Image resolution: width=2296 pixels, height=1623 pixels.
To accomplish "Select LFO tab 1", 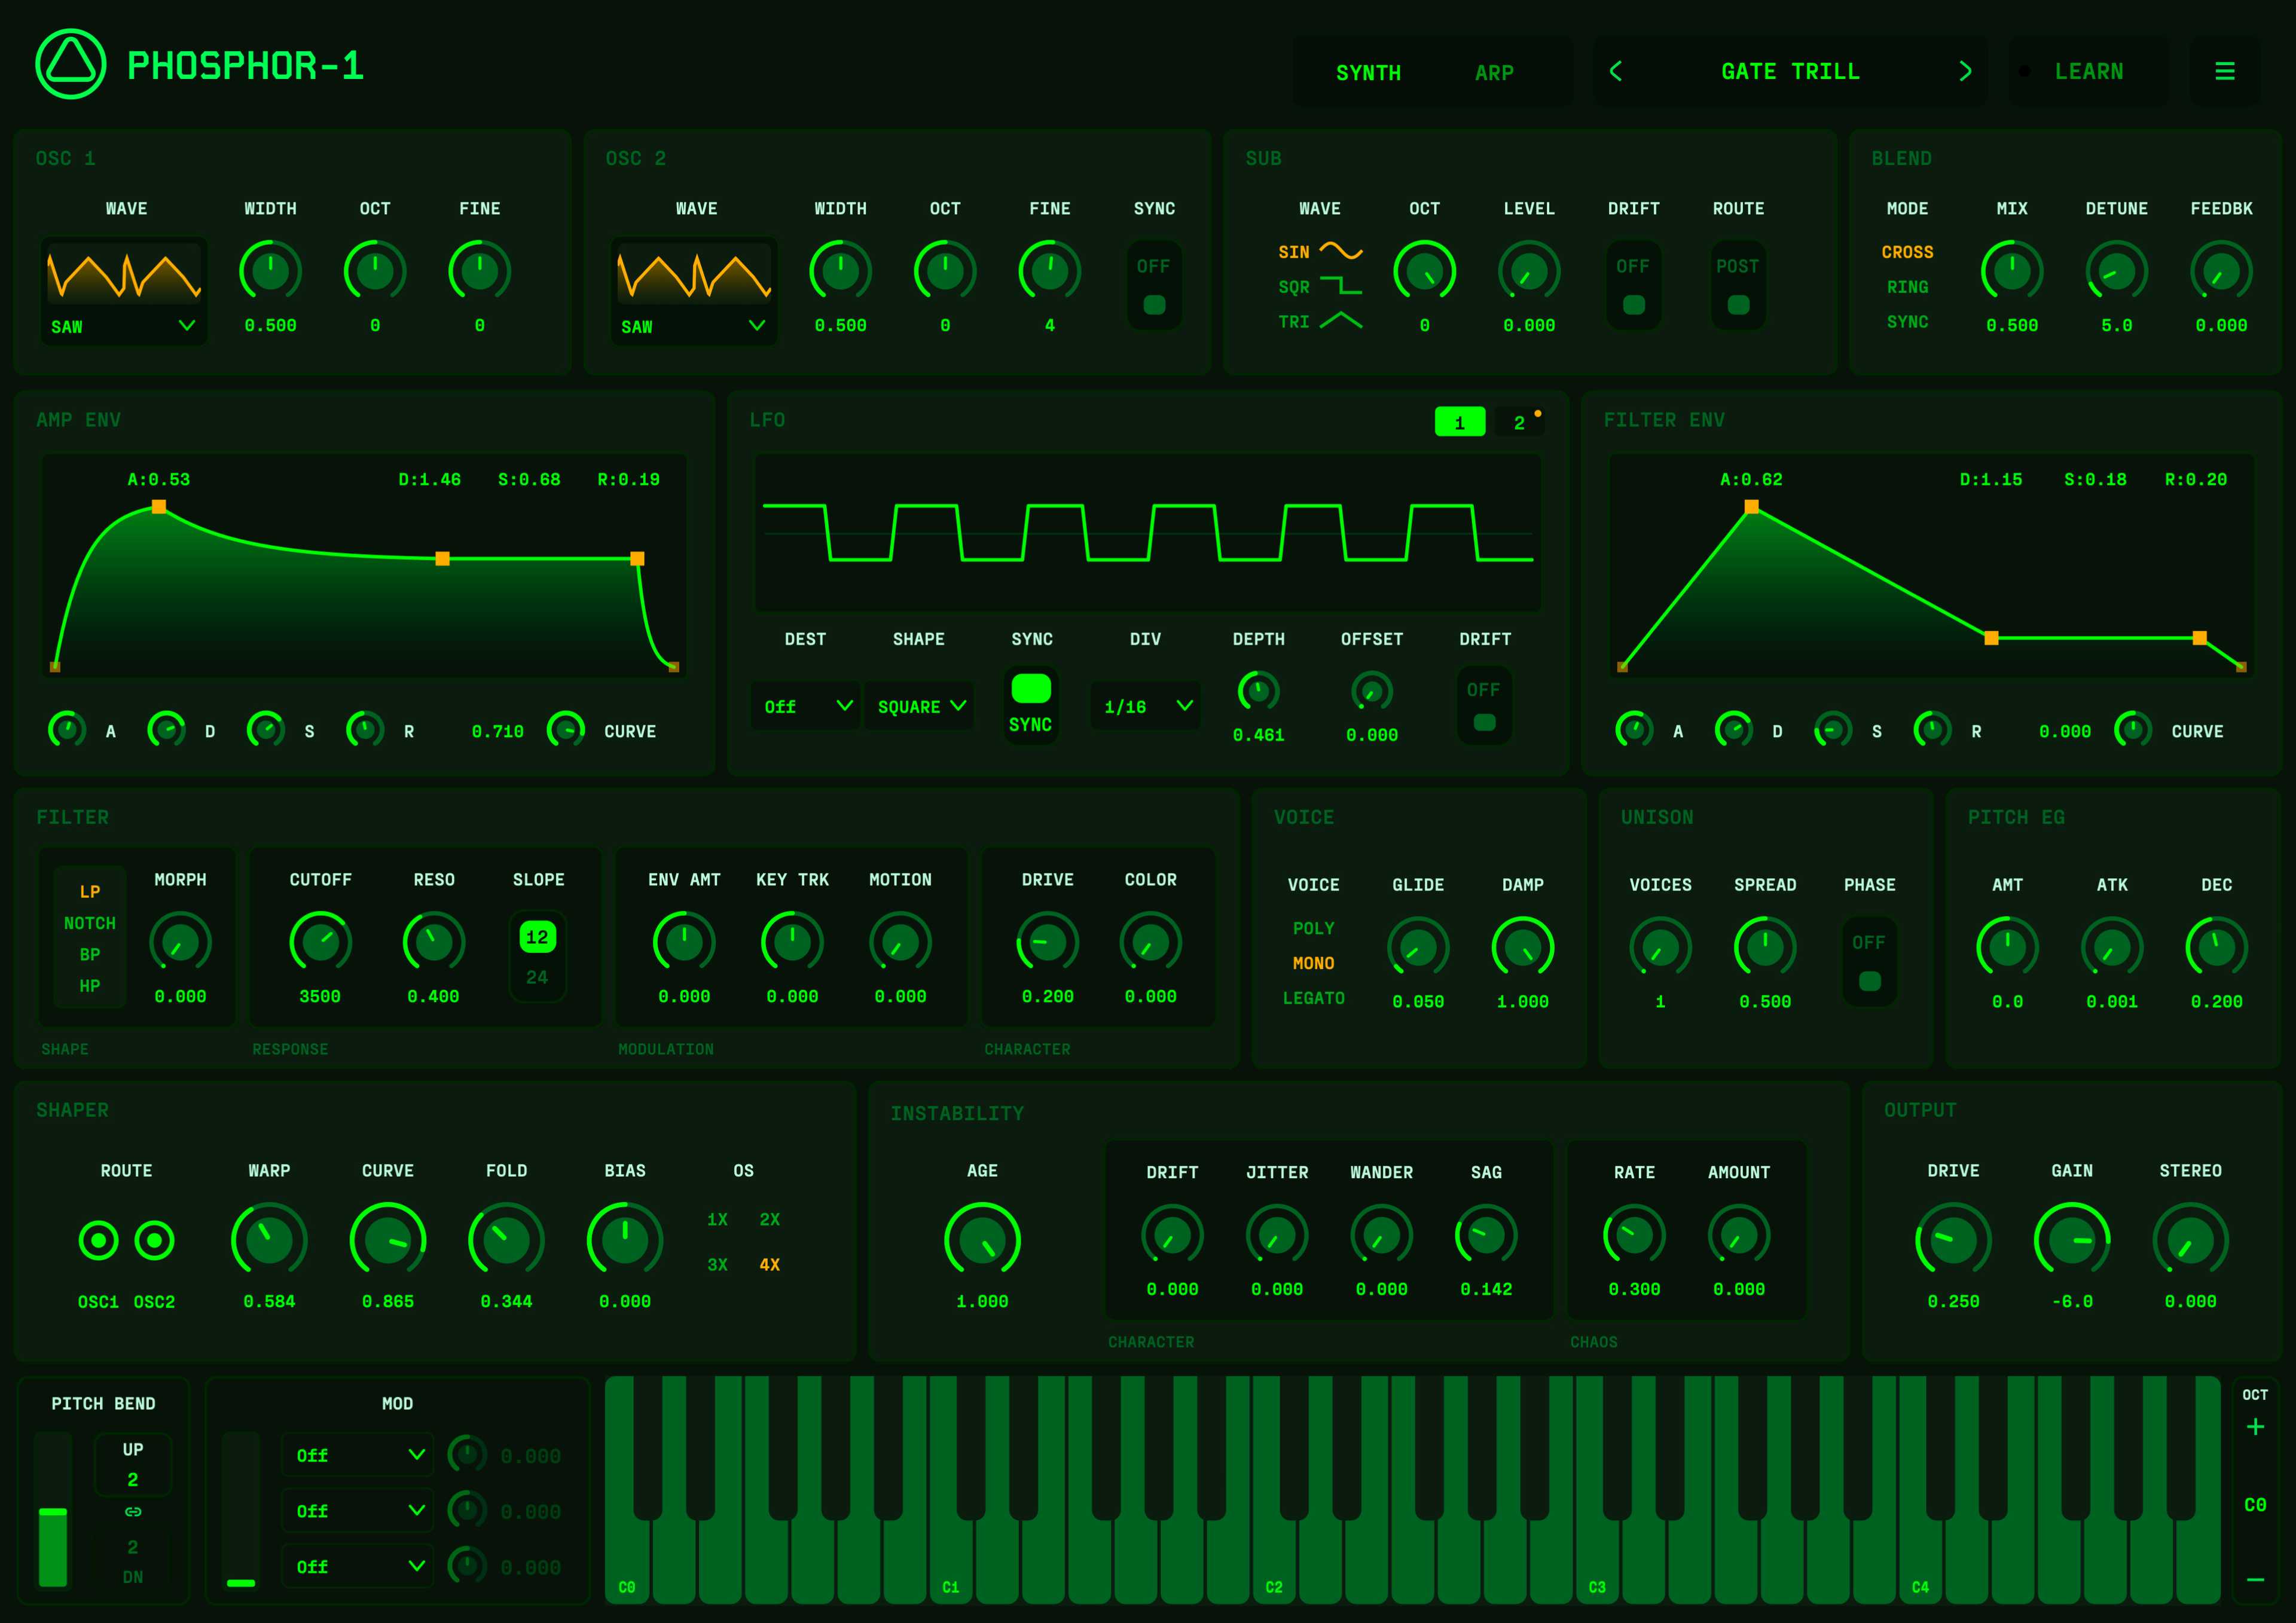I will click(x=1460, y=422).
